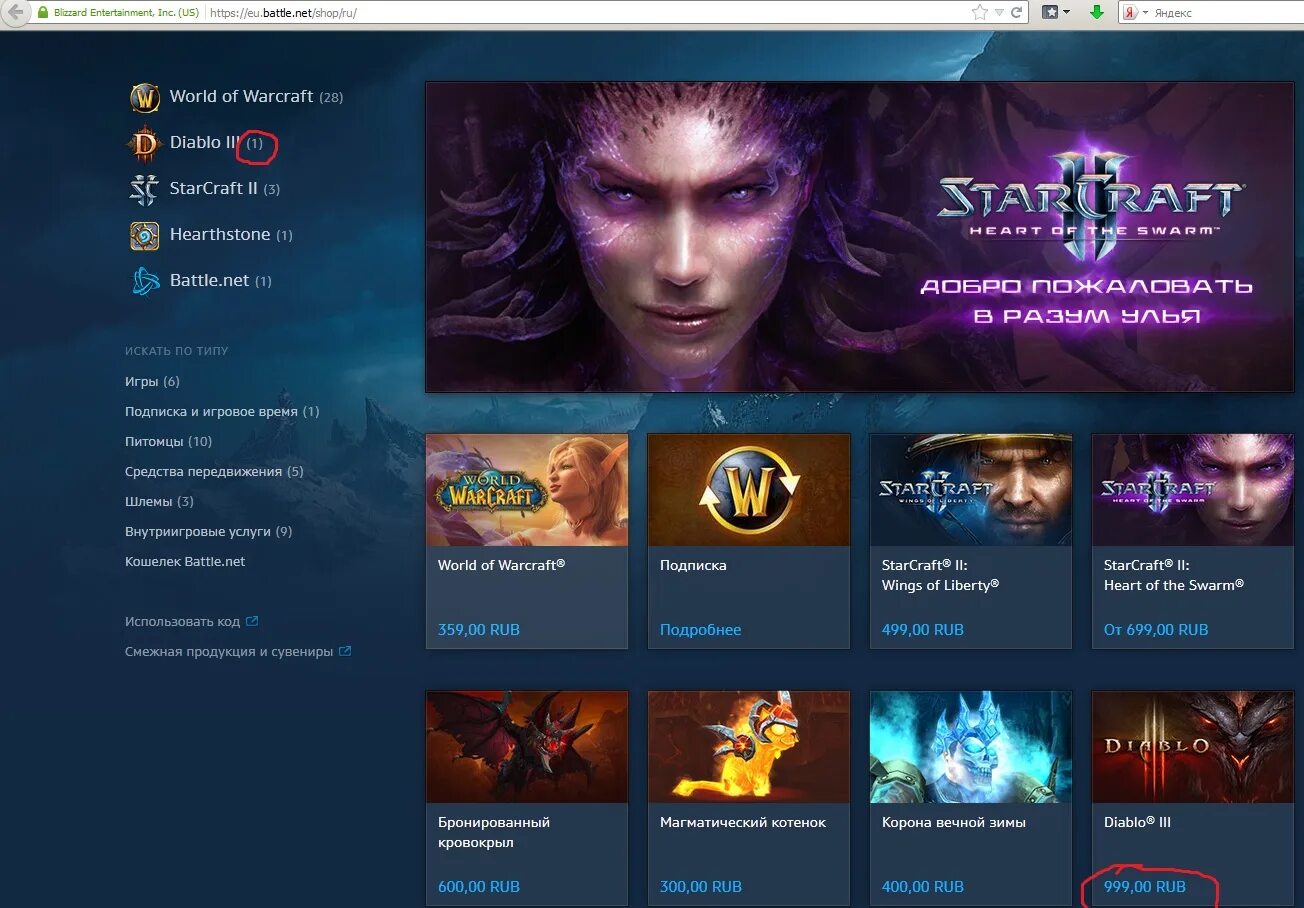Click Подробнее on subscription card
Image resolution: width=1304 pixels, height=908 pixels.
(x=701, y=630)
